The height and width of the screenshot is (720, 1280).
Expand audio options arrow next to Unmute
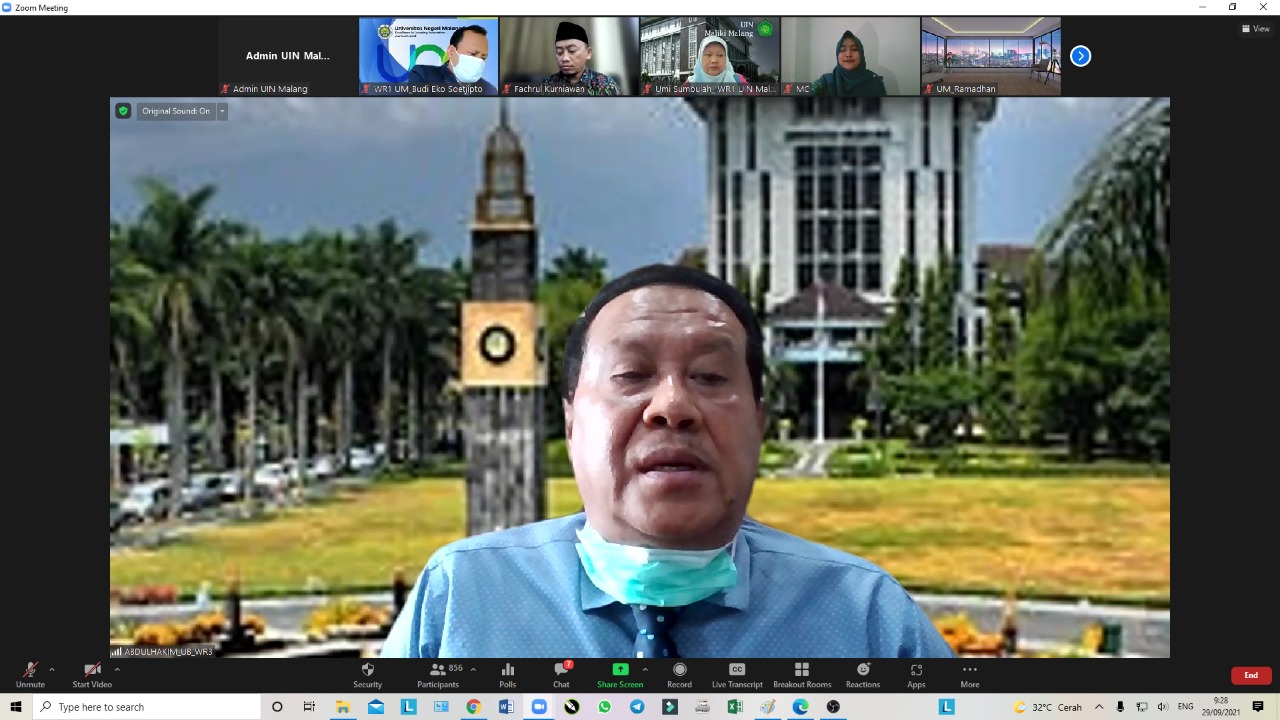[52, 670]
